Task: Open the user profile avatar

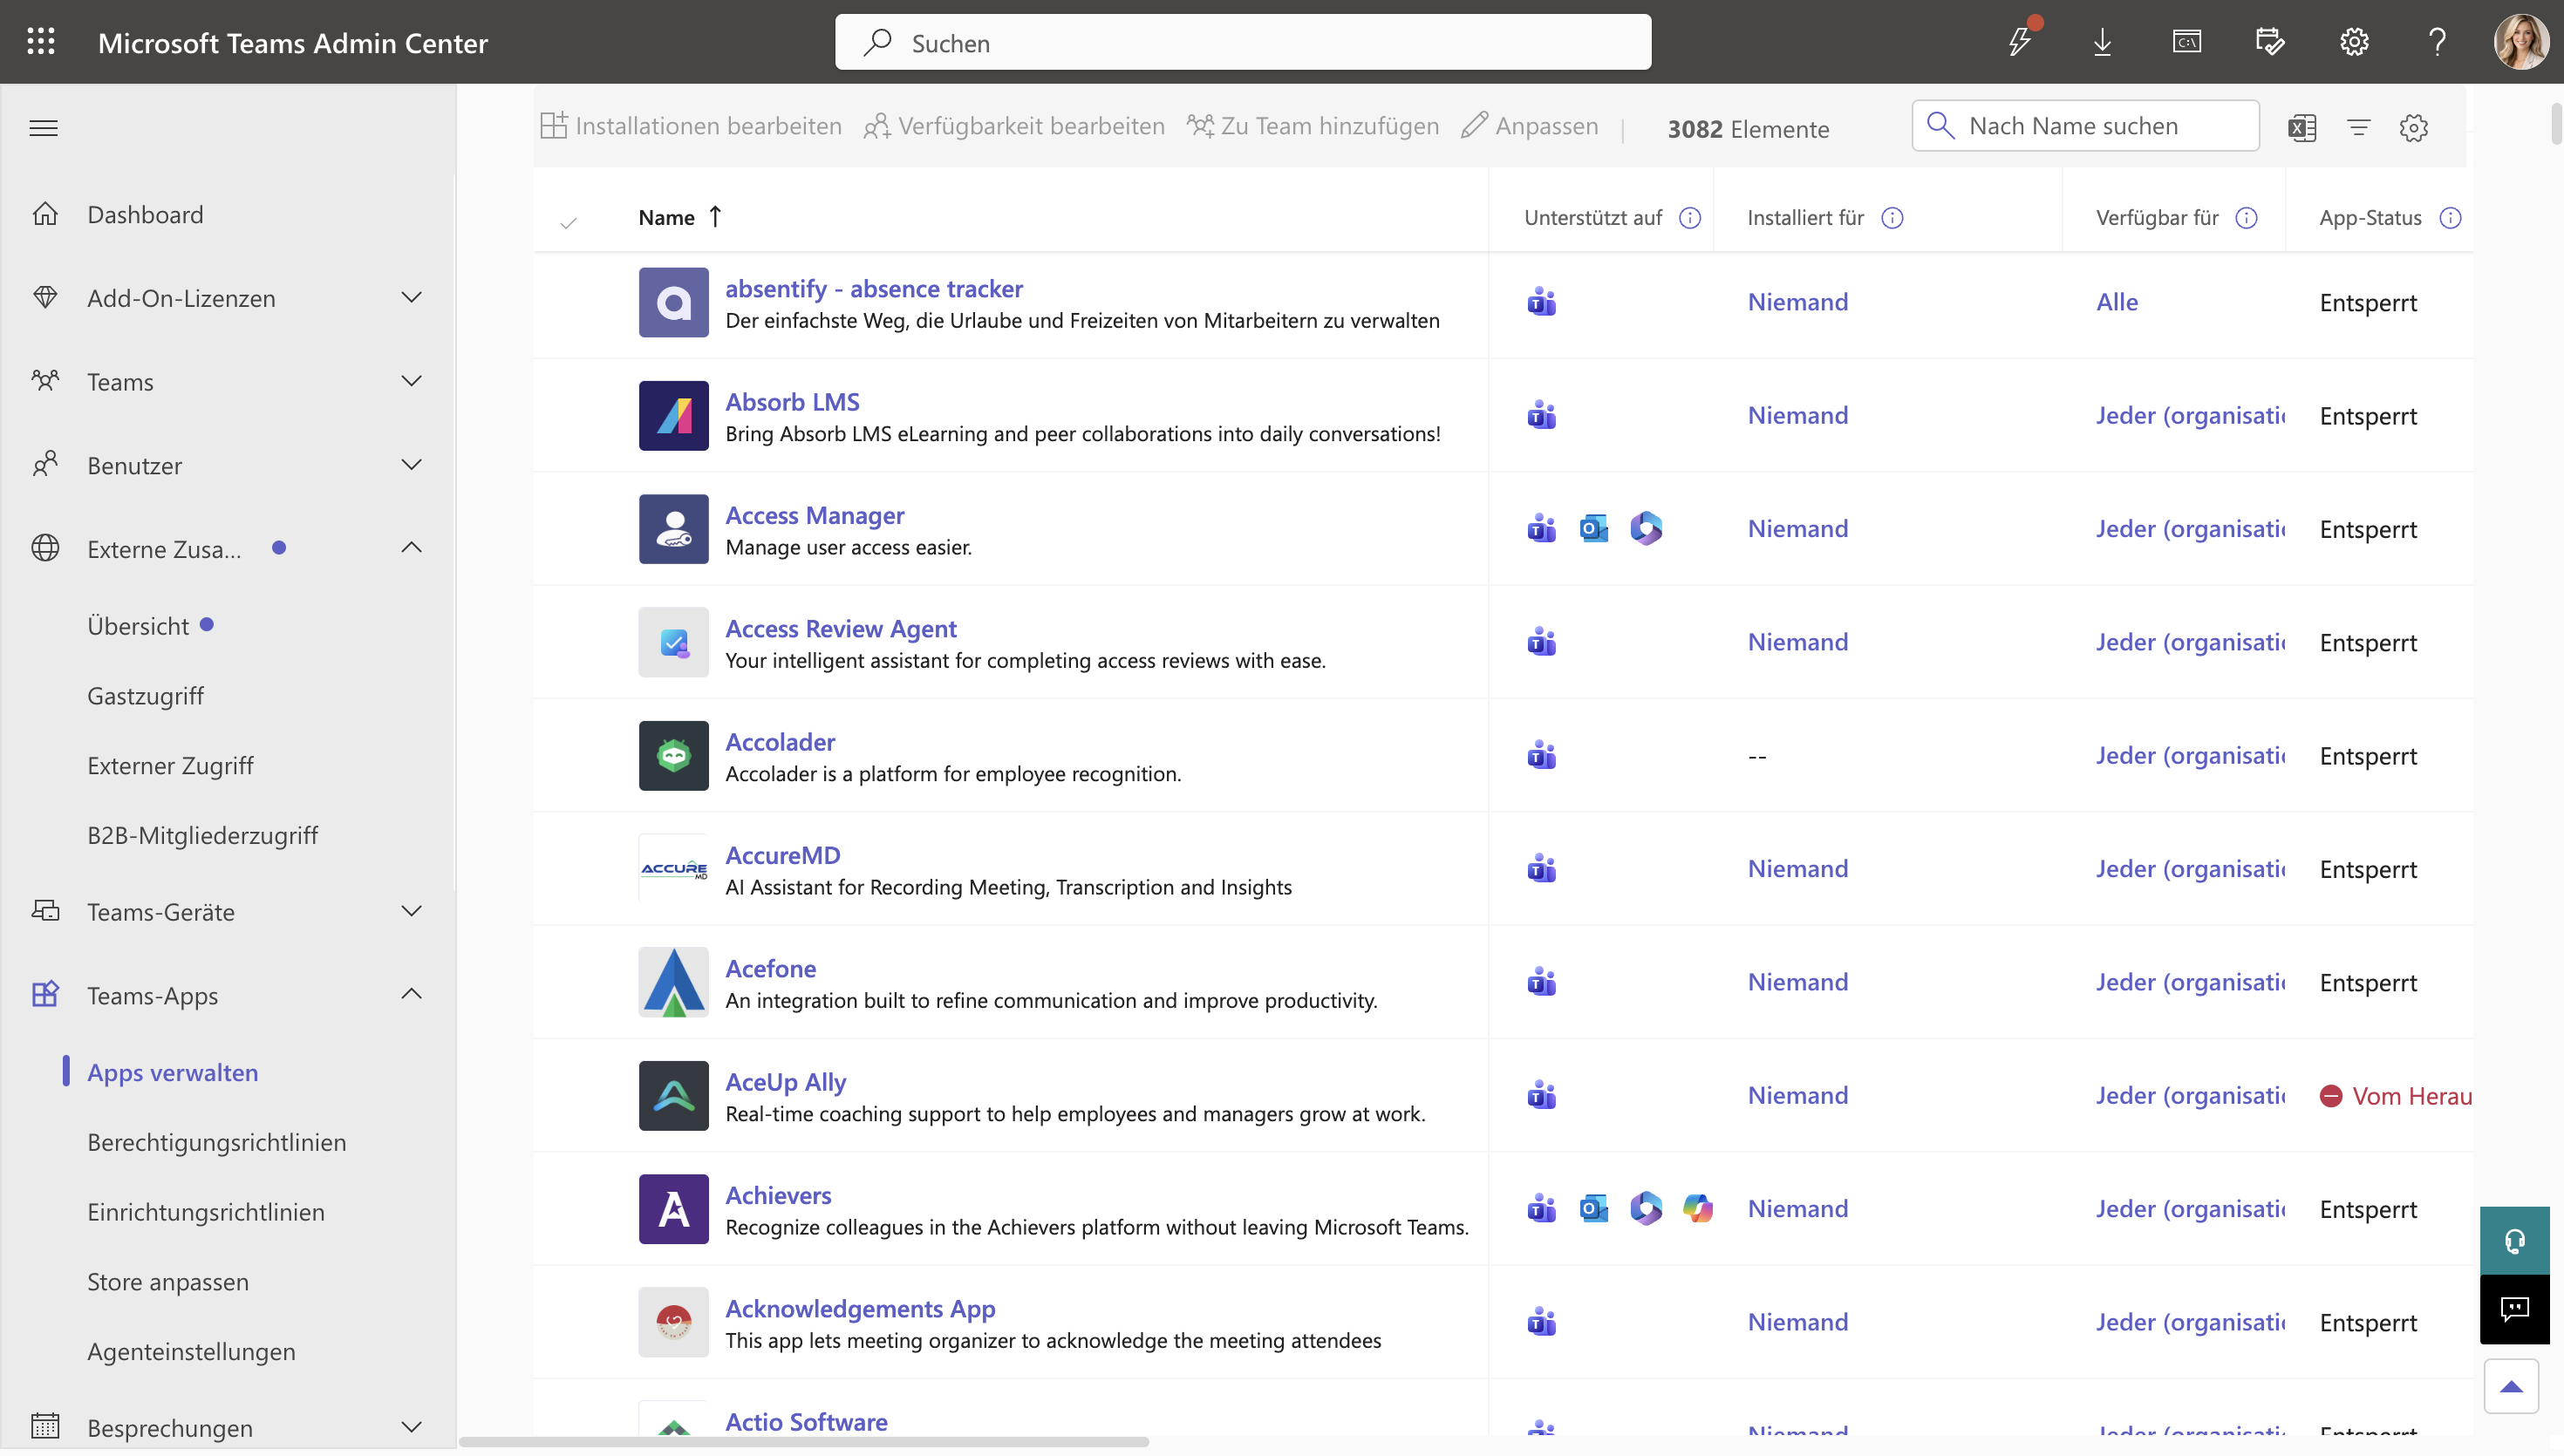Action: point(2521,42)
